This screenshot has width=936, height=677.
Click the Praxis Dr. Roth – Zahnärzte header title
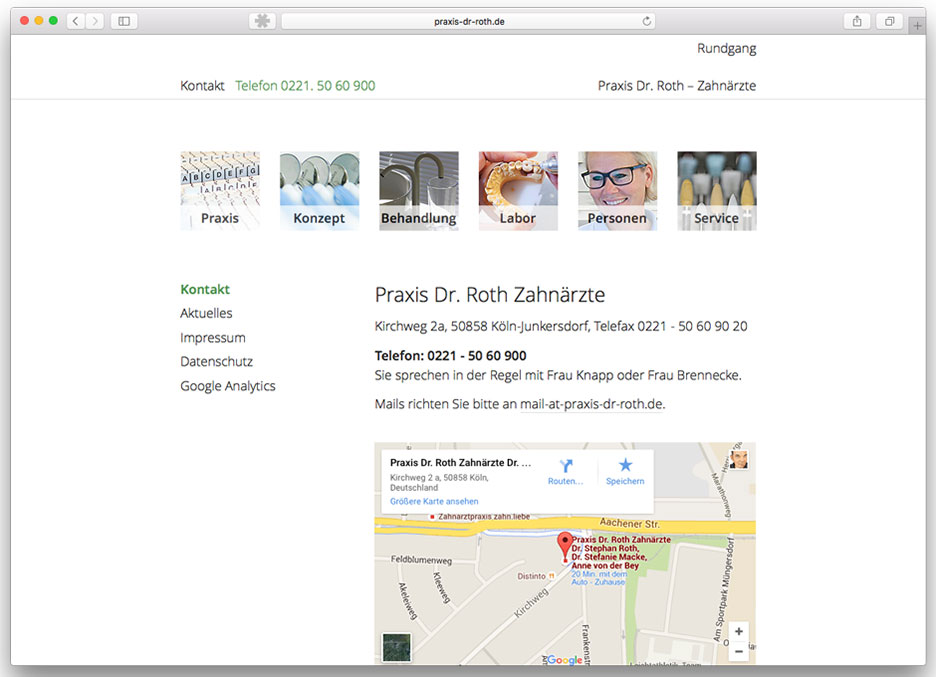(x=677, y=86)
